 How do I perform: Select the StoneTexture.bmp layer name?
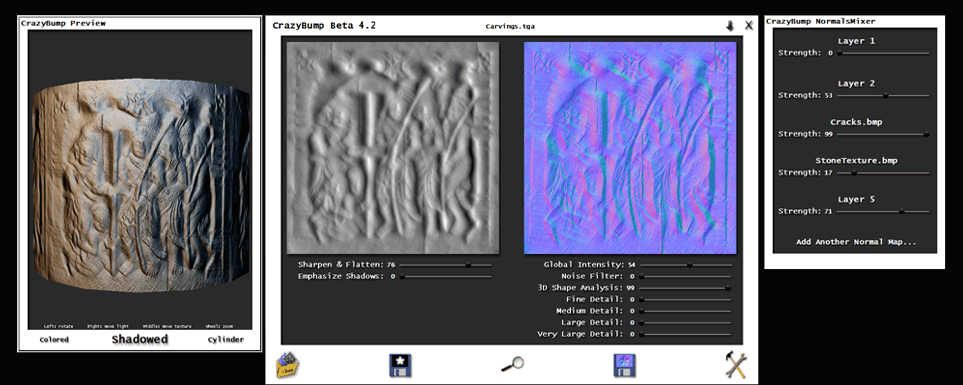coord(856,160)
